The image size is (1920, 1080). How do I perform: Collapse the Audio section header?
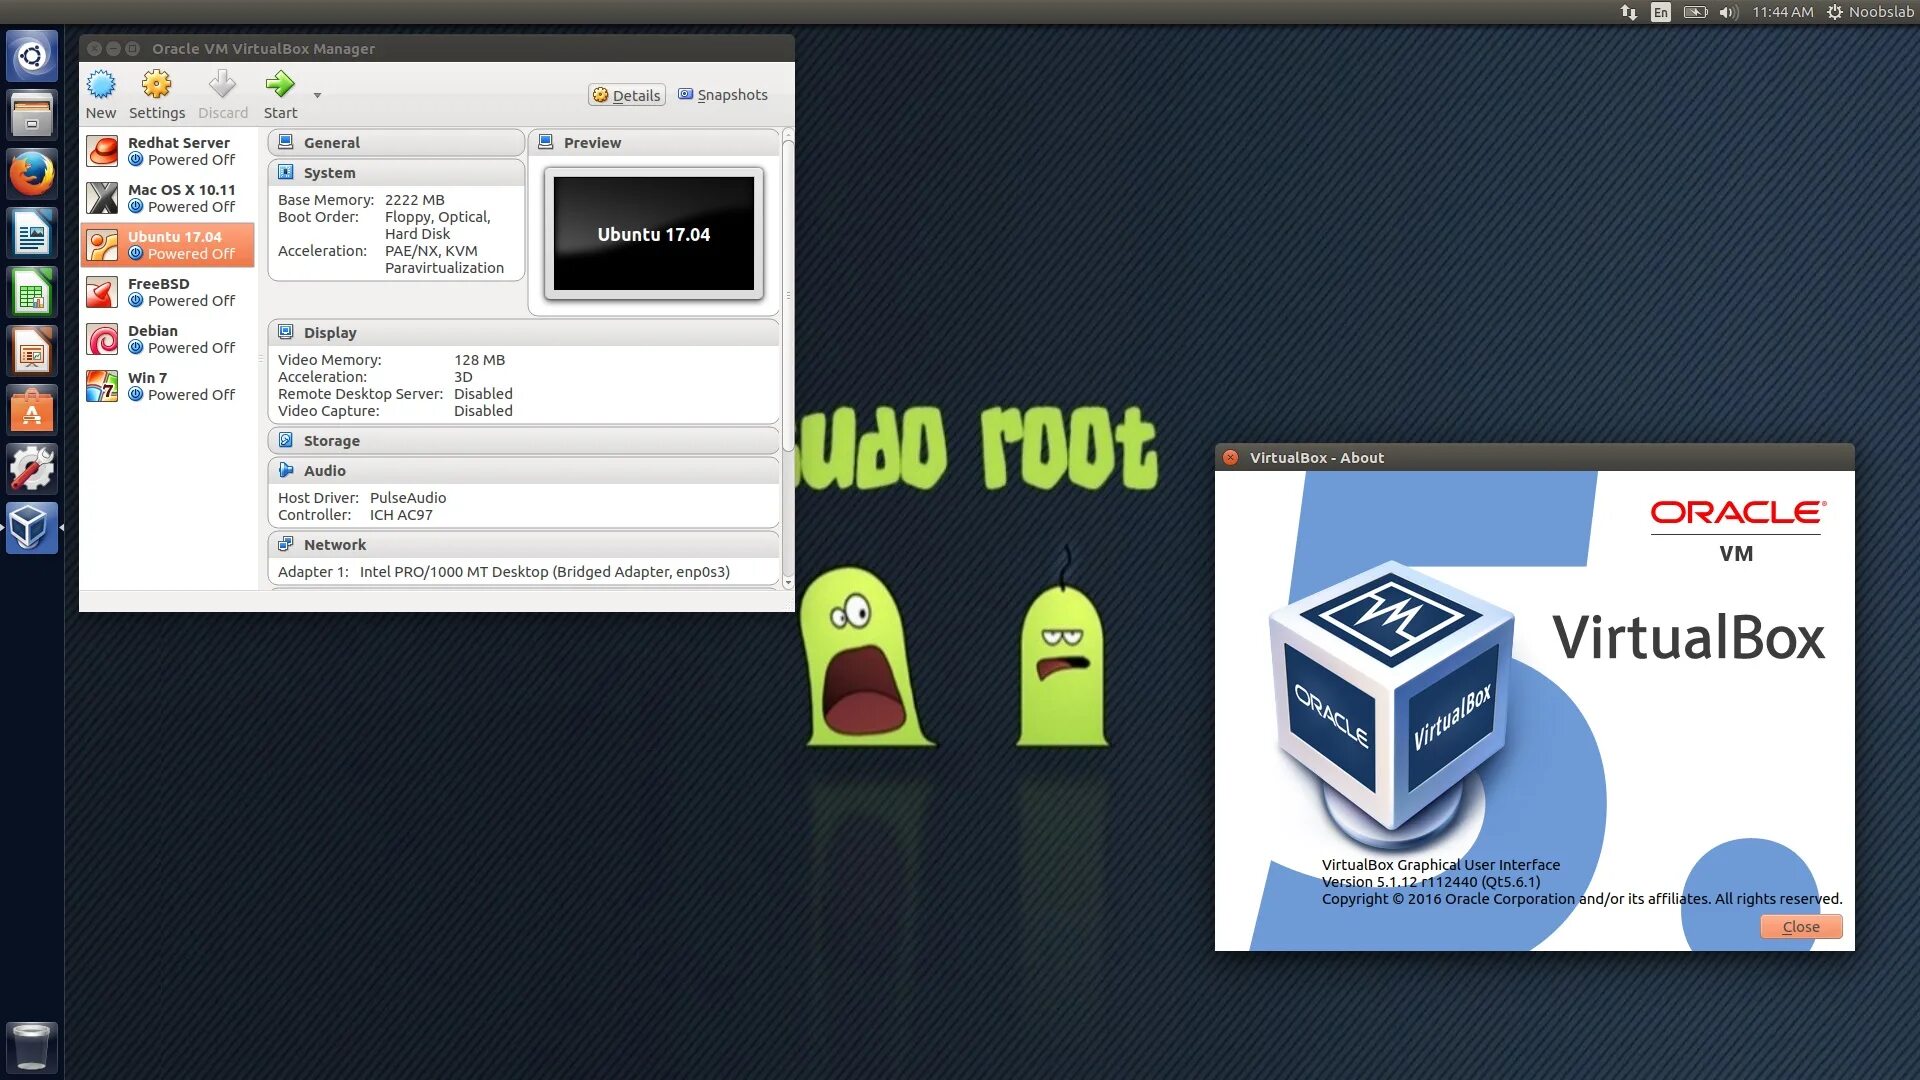coord(325,471)
